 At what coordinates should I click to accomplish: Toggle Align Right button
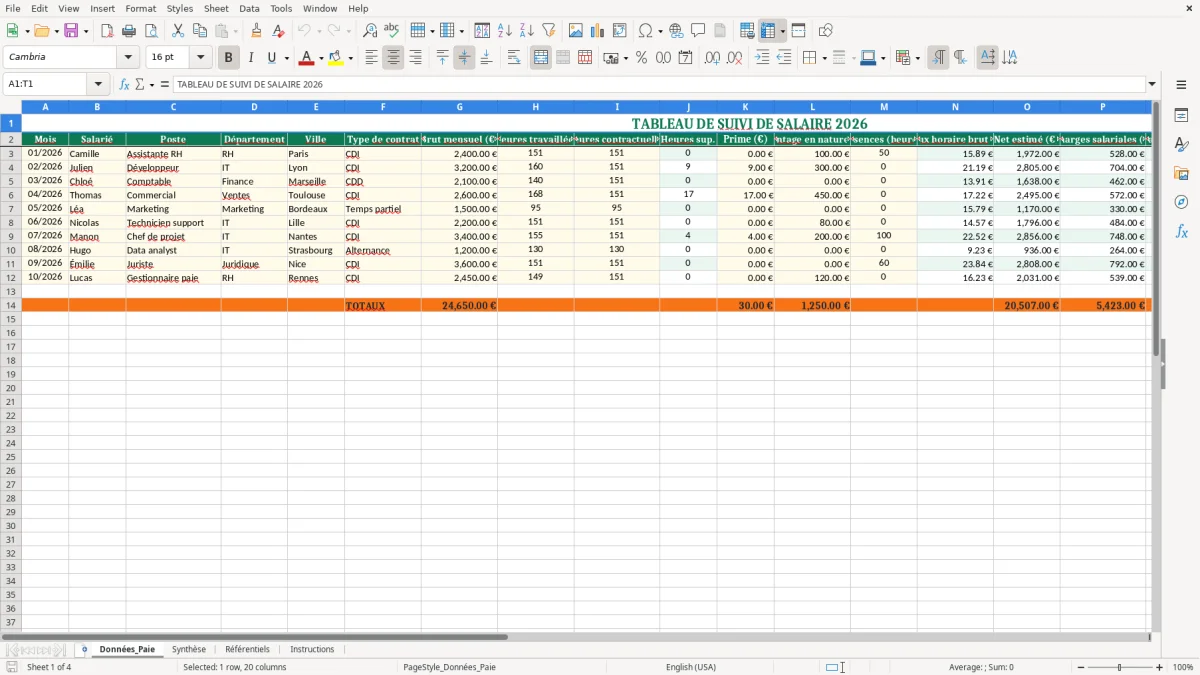(x=415, y=58)
